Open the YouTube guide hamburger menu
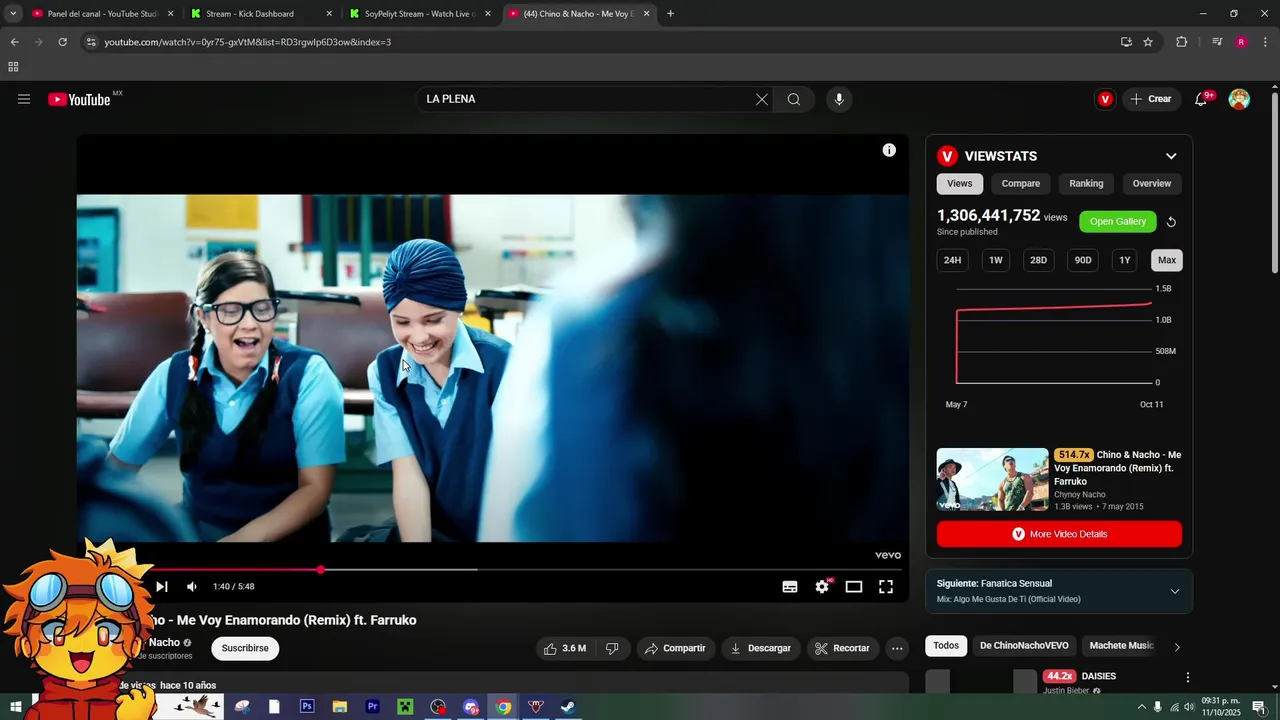The height and width of the screenshot is (720, 1280). click(24, 99)
